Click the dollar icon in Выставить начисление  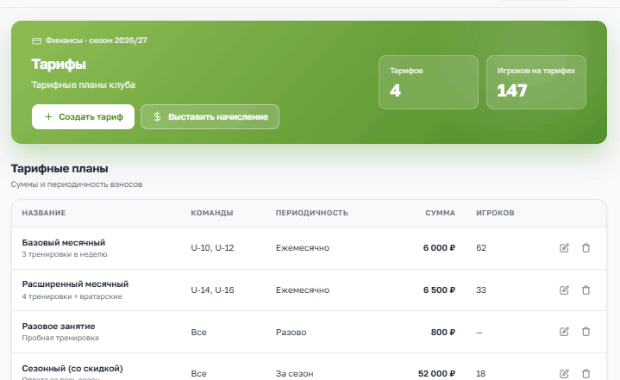click(157, 117)
